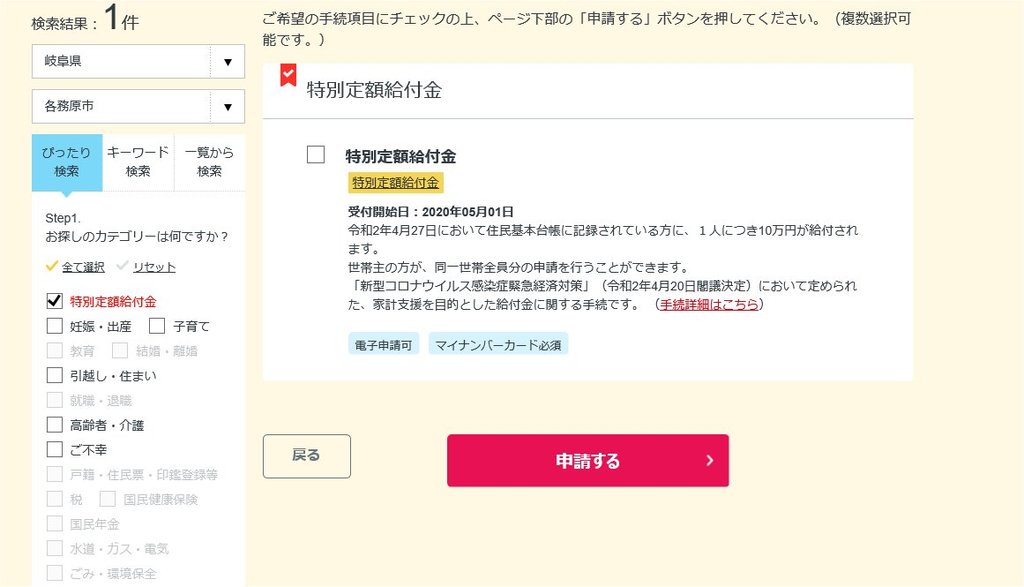Uncheck the 特別定額給付金 category filter
Screen dimensions: 1024x587
pos(55,301)
